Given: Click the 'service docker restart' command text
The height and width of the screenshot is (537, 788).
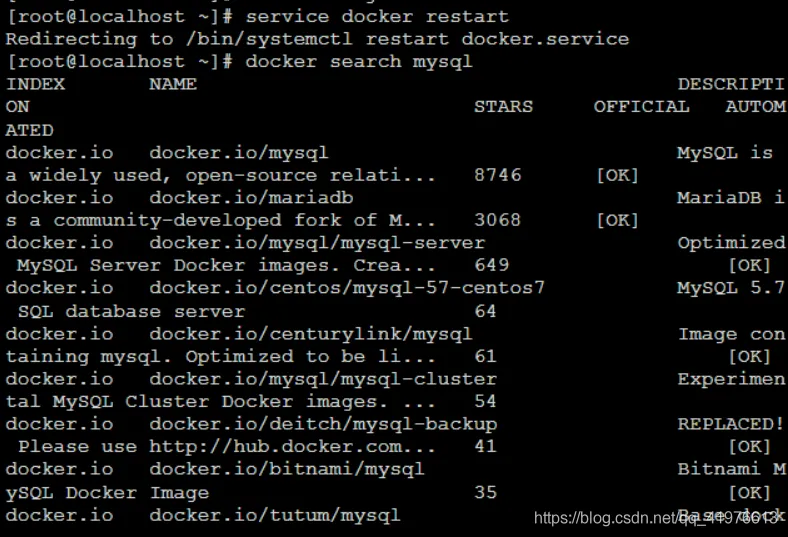Looking at the screenshot, I should click(x=377, y=17).
